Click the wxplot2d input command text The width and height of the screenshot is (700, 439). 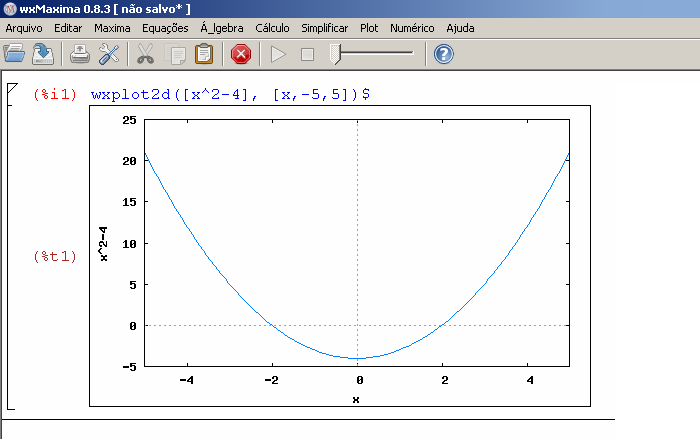(x=230, y=94)
